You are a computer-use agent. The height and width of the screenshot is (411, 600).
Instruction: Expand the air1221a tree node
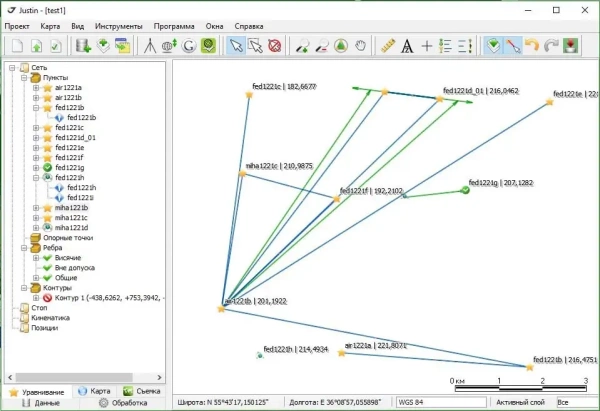point(36,88)
